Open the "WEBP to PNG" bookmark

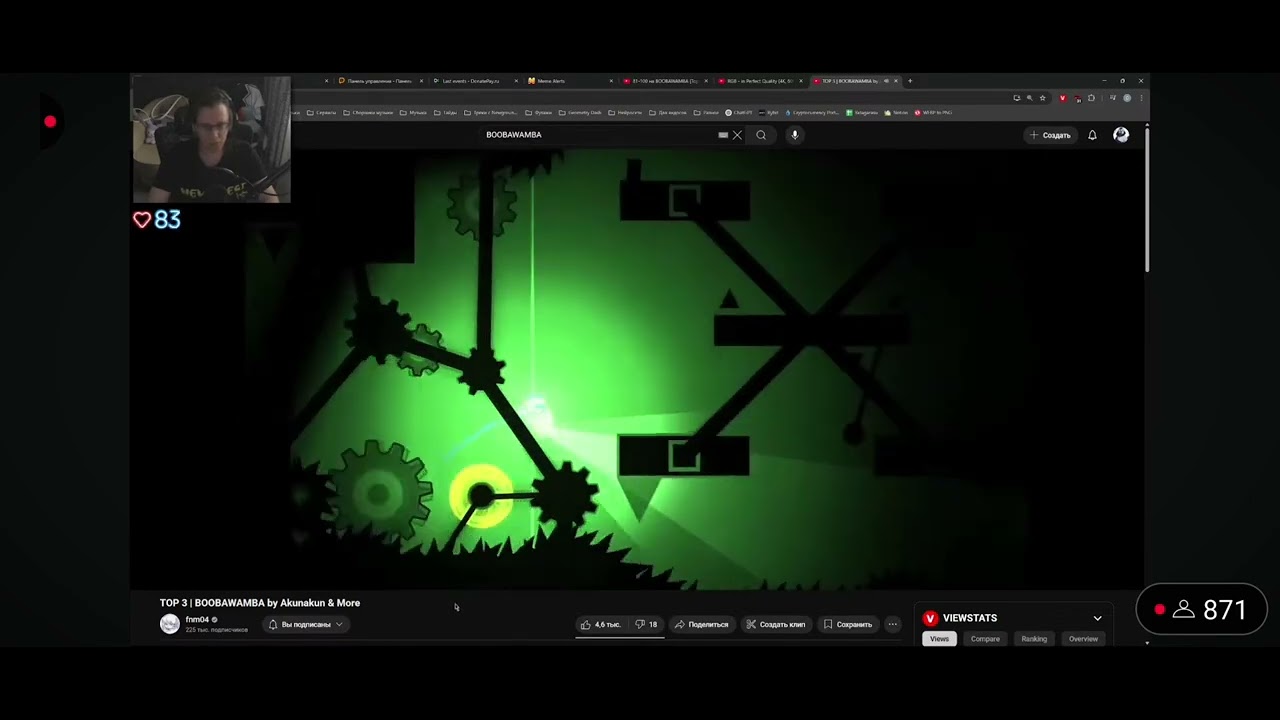933,113
